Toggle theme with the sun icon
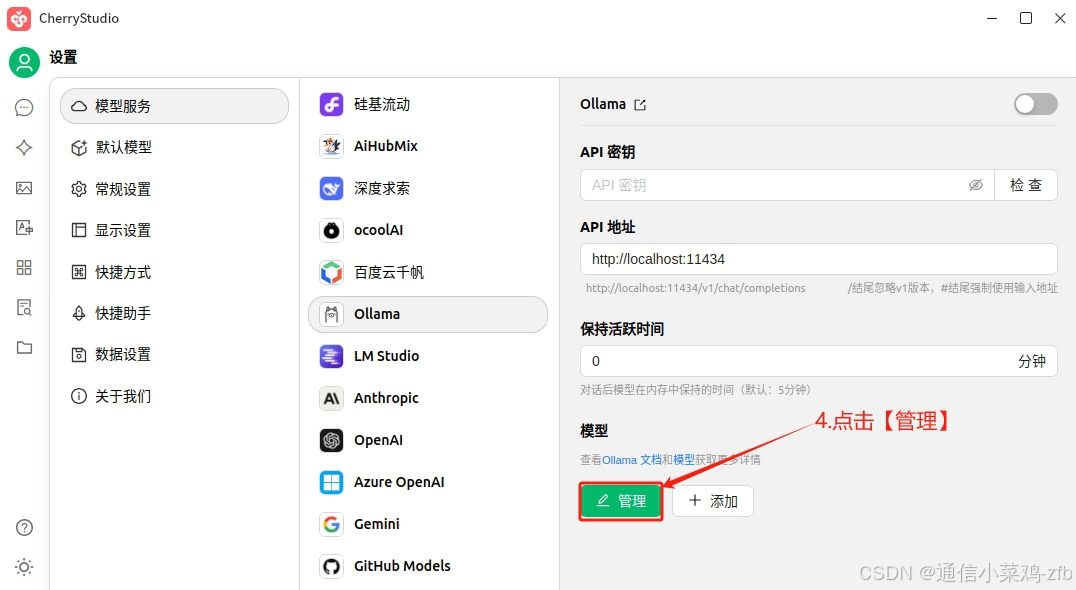 pyautogui.click(x=24, y=567)
